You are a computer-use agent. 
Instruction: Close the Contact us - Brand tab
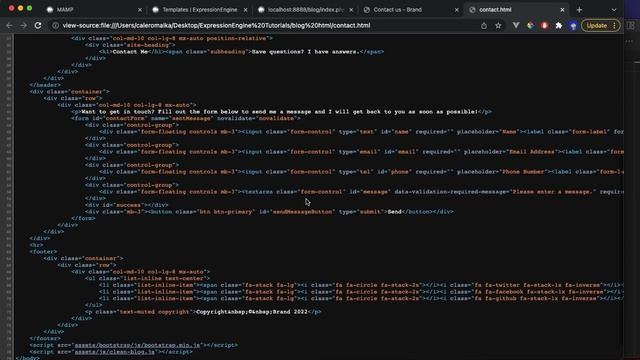pyautogui.click(x=457, y=10)
